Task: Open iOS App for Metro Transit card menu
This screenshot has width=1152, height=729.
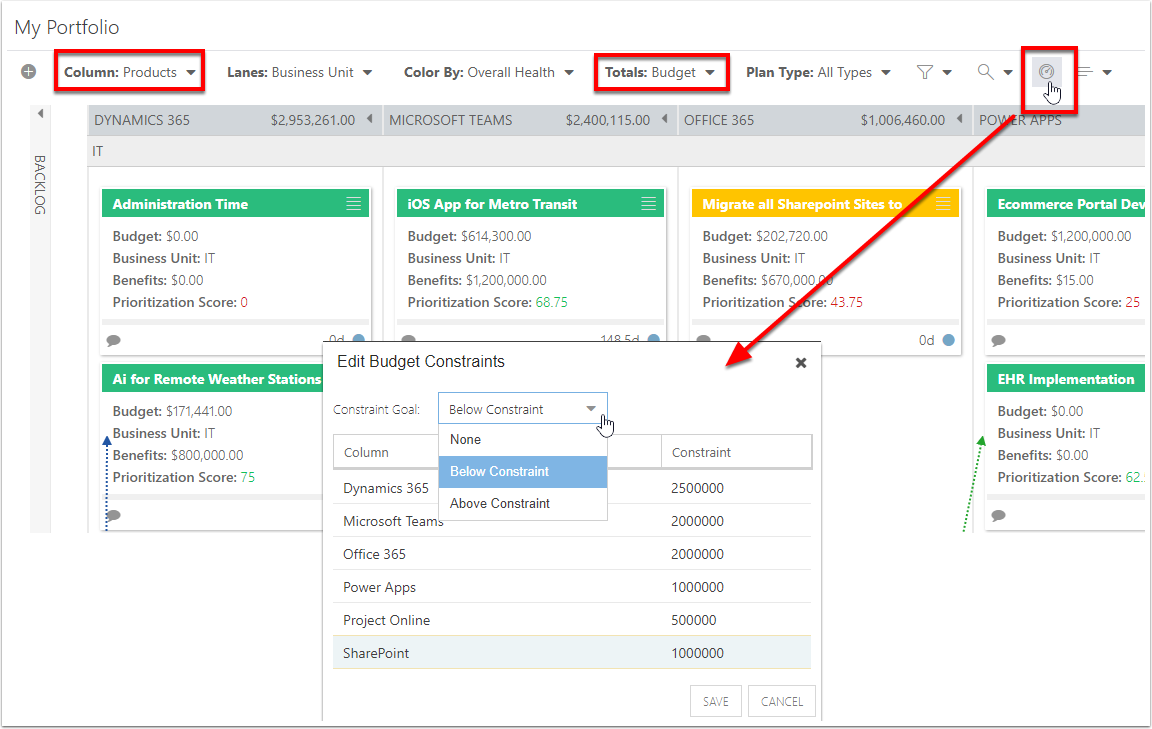Action: click(648, 204)
